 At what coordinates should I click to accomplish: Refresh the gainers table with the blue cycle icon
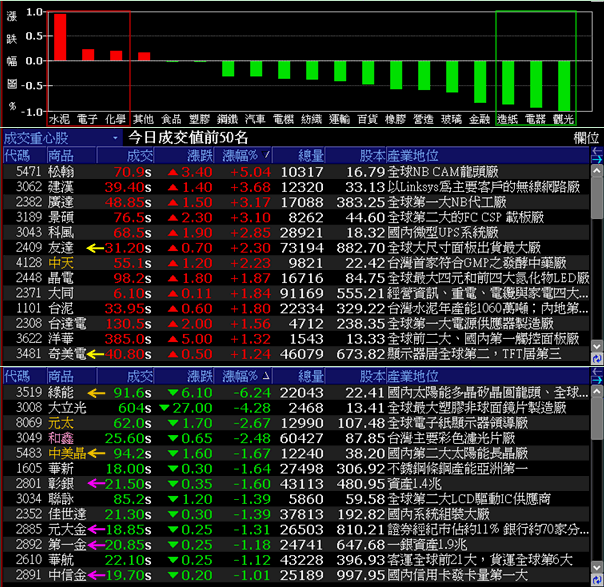point(596,359)
